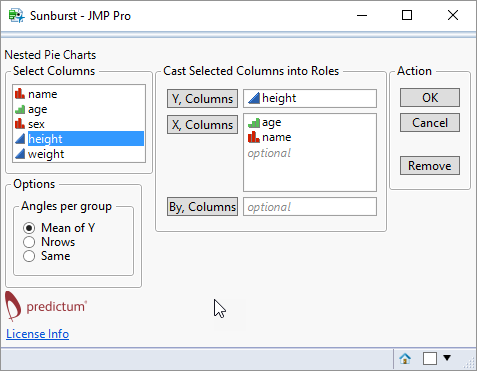This screenshot has height=371, width=477.
Task: Click the predictum logo
Action: [x=46, y=306]
